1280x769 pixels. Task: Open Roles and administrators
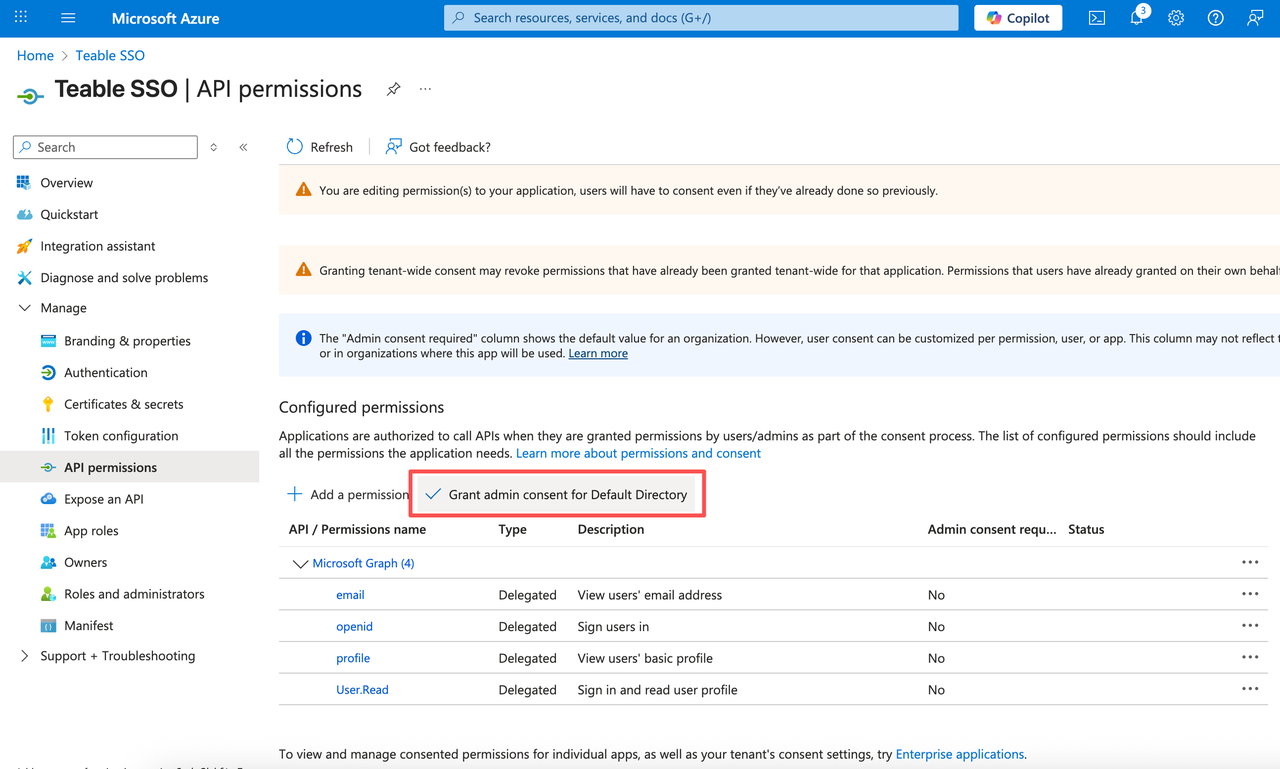click(x=134, y=594)
